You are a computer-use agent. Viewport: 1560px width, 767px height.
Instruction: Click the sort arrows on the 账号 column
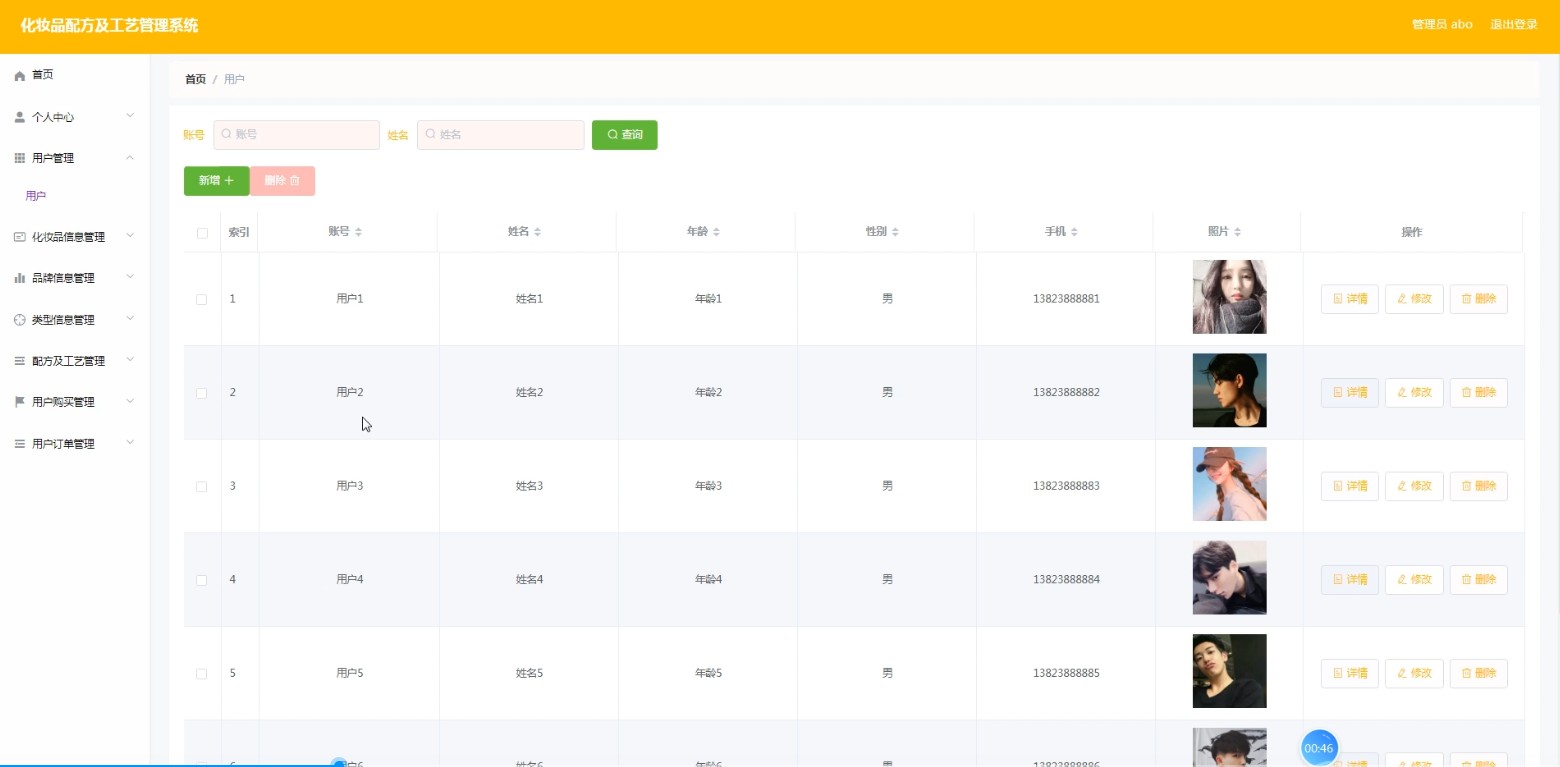click(x=359, y=232)
